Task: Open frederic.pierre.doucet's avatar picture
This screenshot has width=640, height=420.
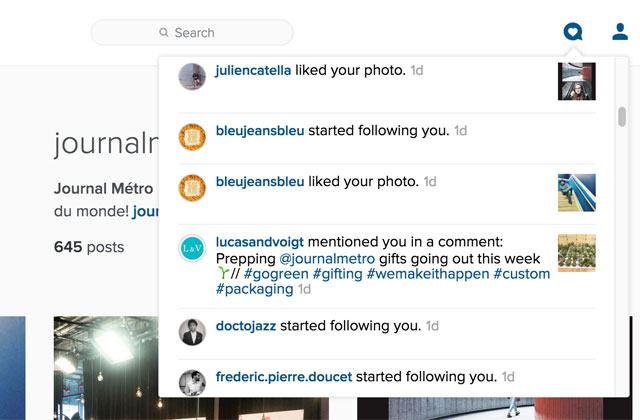Action: [192, 383]
